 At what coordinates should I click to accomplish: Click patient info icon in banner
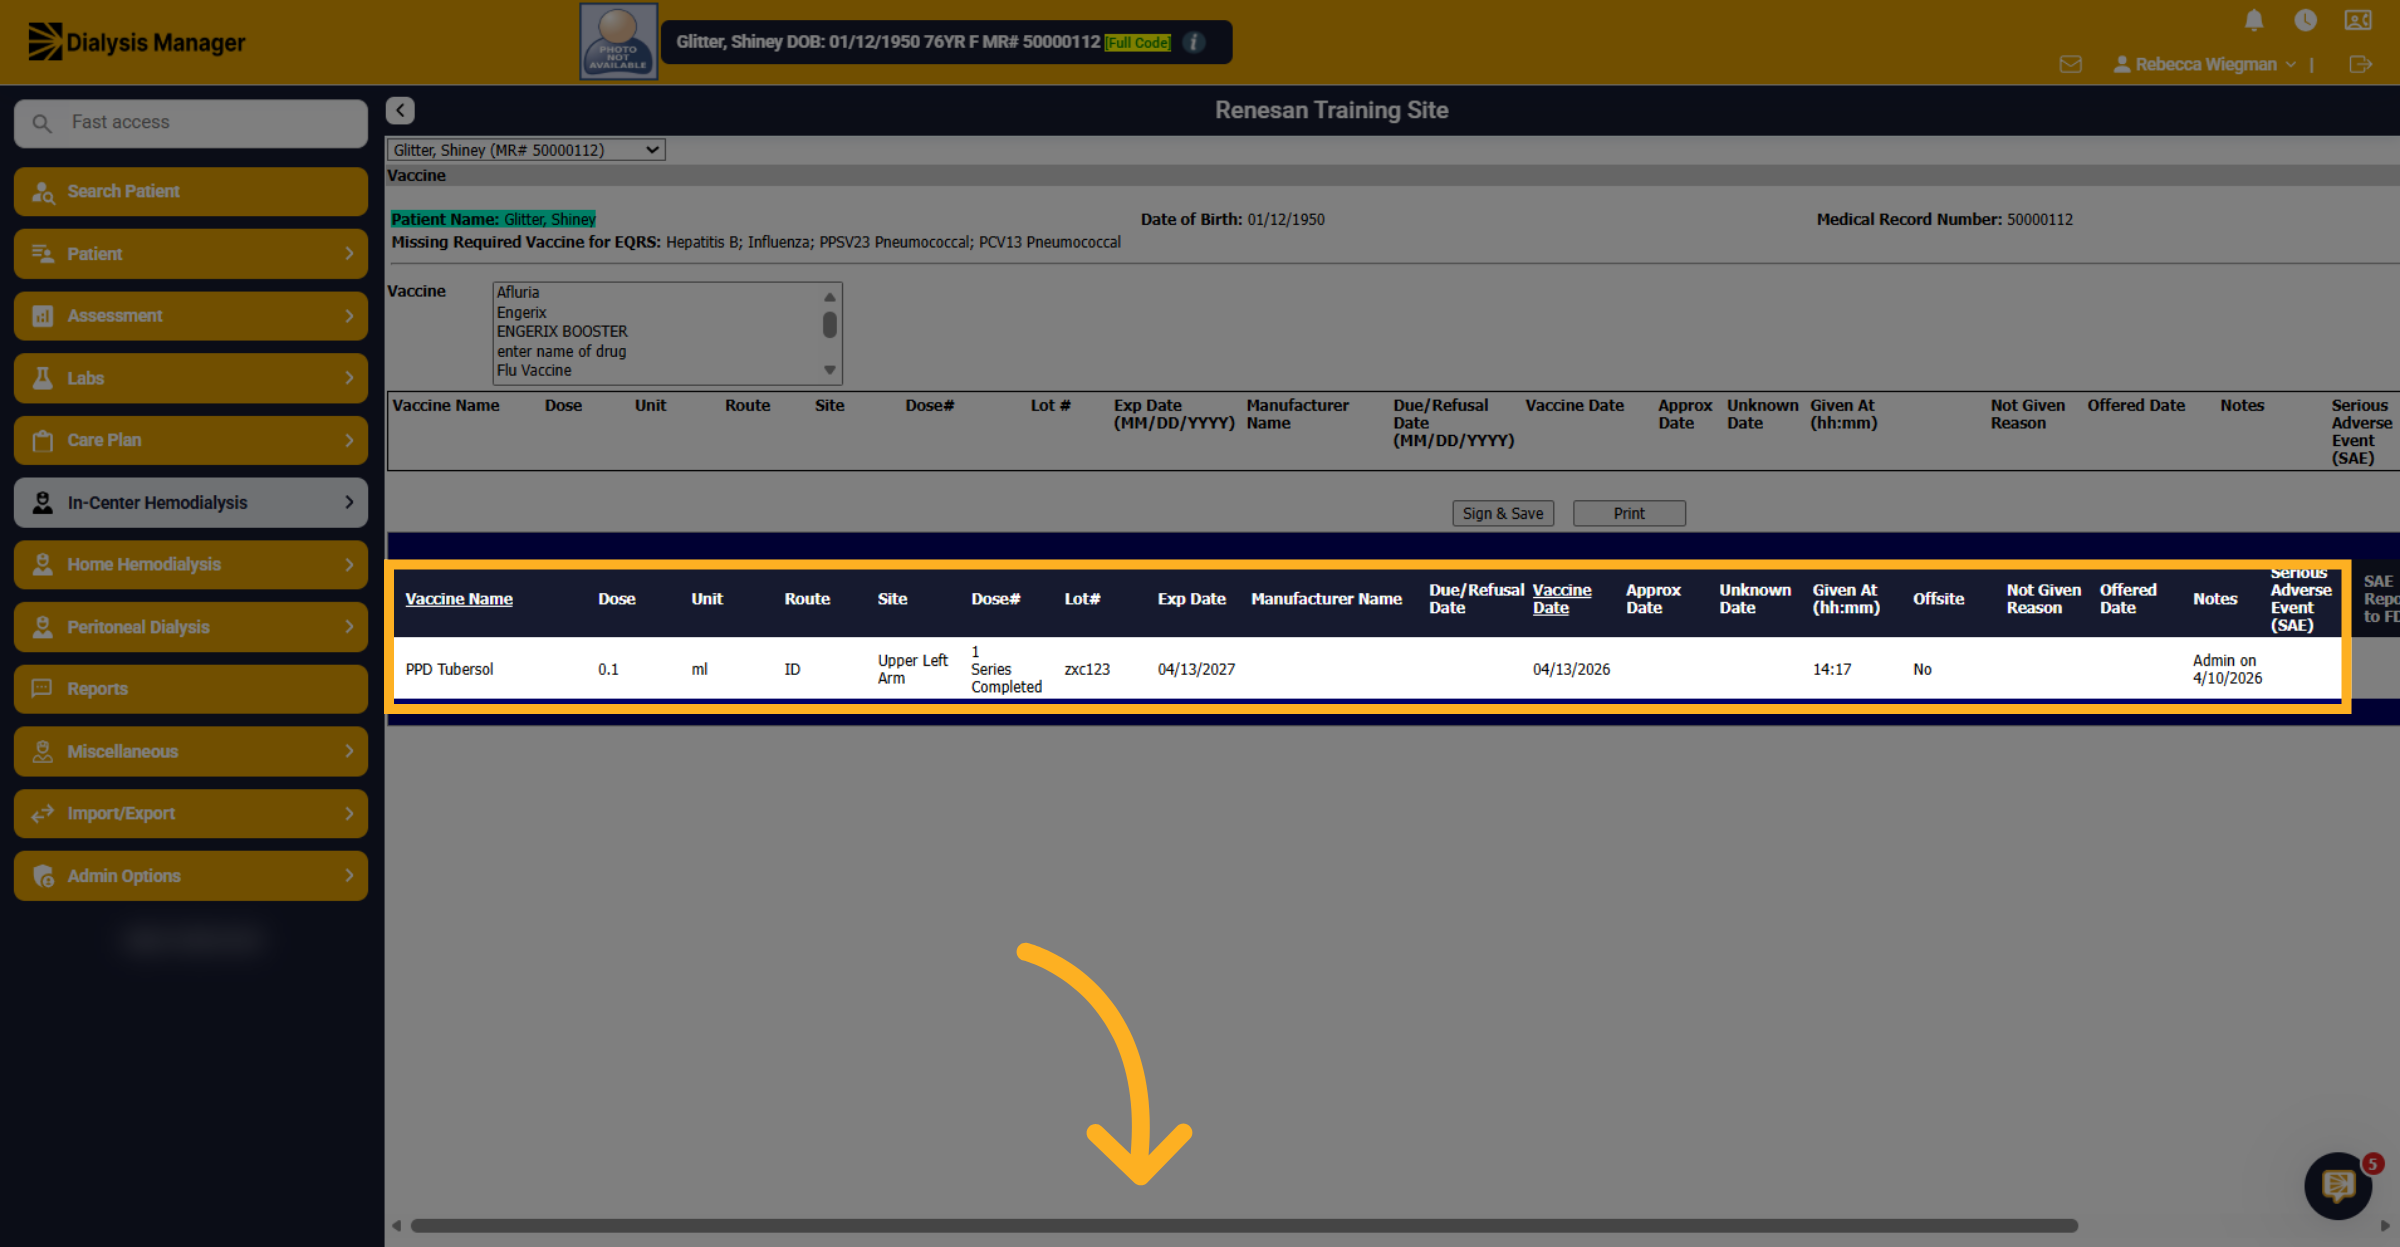tap(1194, 42)
